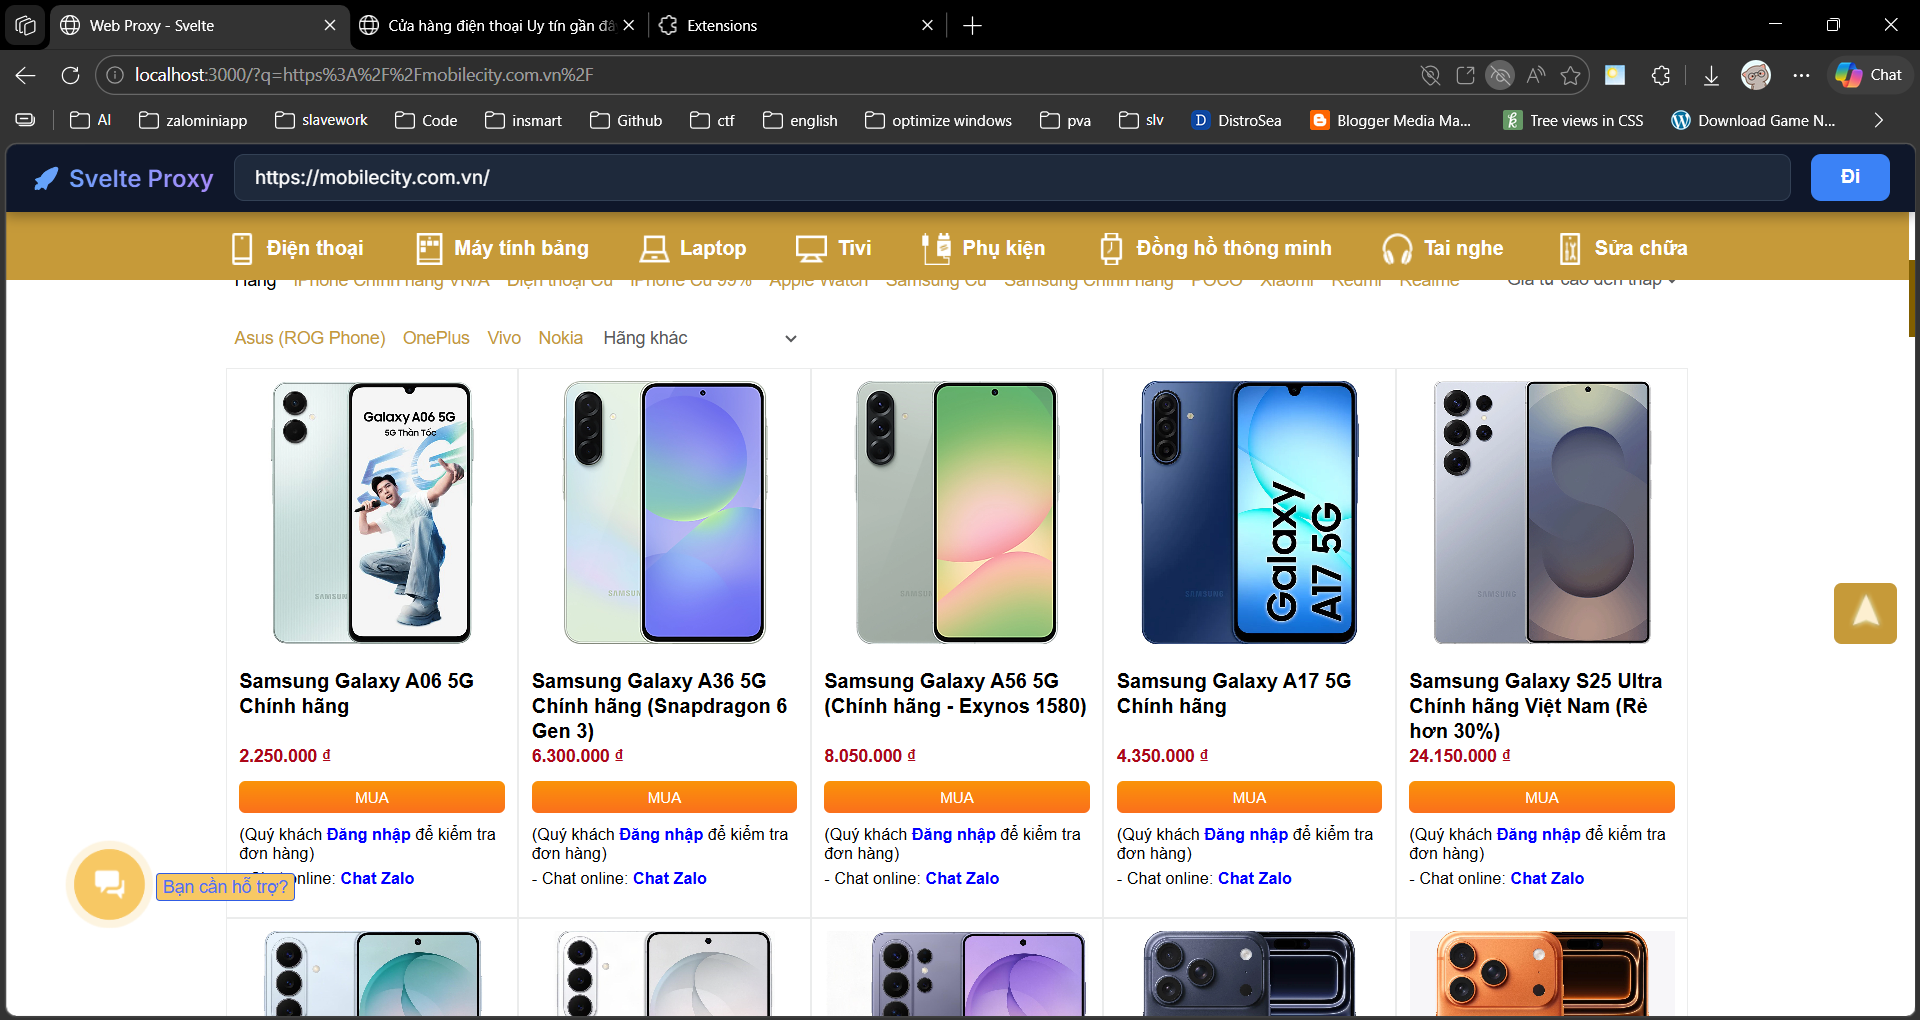Open Chat Zalo under Galaxy A36 5G

[x=670, y=878]
